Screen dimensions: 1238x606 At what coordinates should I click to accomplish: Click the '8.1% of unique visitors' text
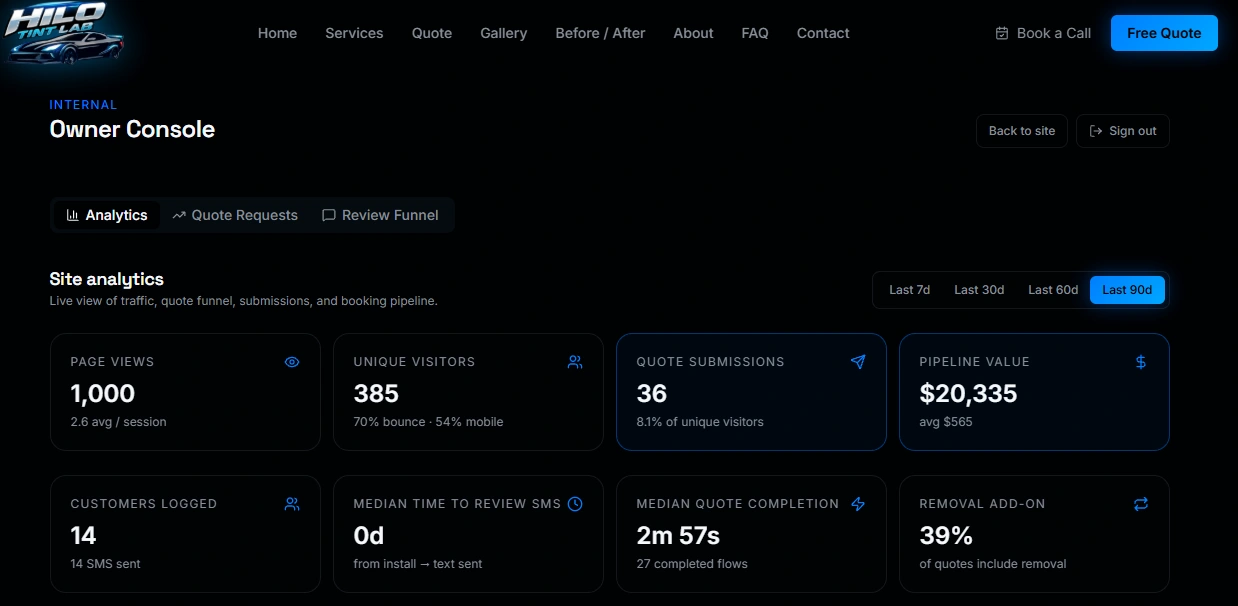point(700,422)
